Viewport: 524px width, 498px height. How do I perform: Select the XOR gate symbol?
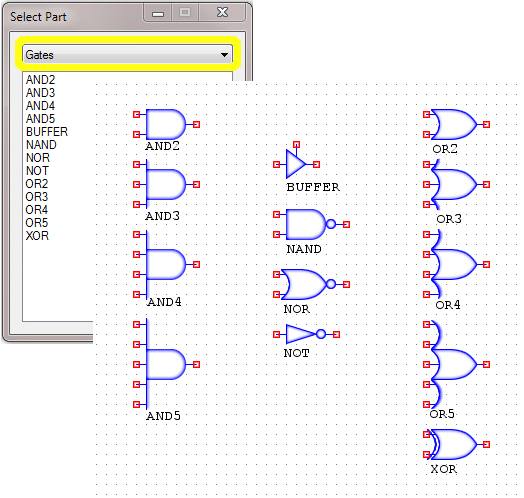pos(456,445)
